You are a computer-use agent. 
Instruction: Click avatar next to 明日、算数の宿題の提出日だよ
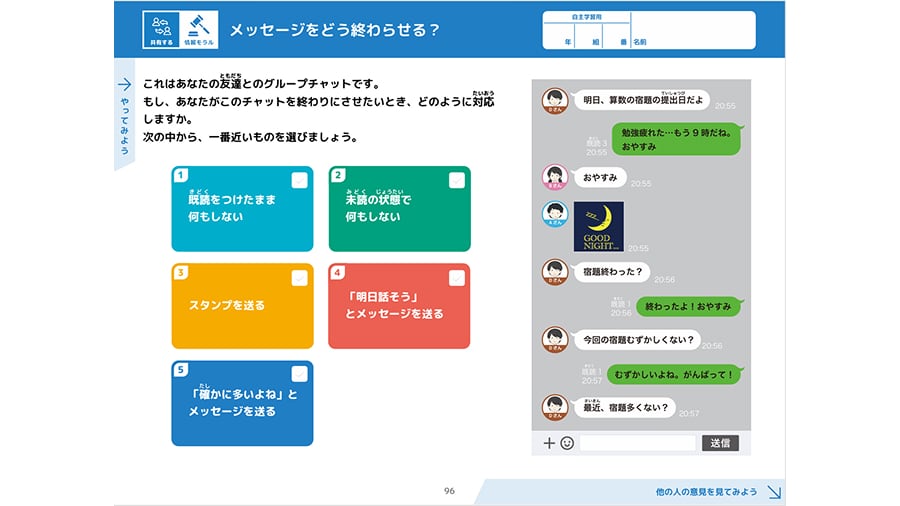555,101
